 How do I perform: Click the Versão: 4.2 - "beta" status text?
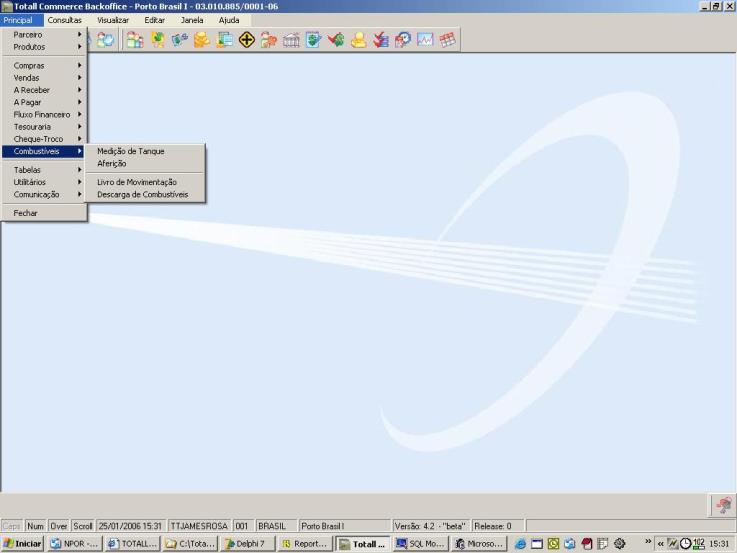pyautogui.click(x=430, y=526)
